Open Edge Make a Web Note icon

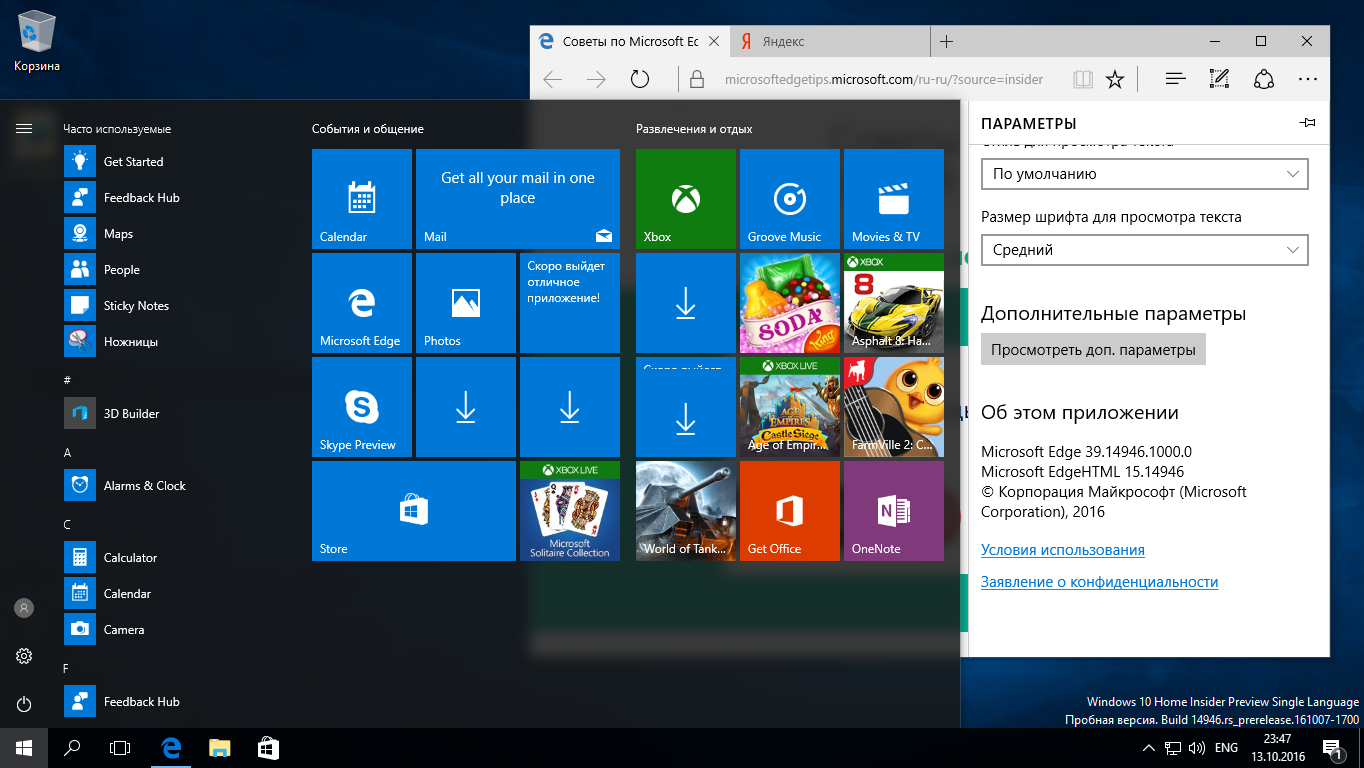click(1219, 79)
